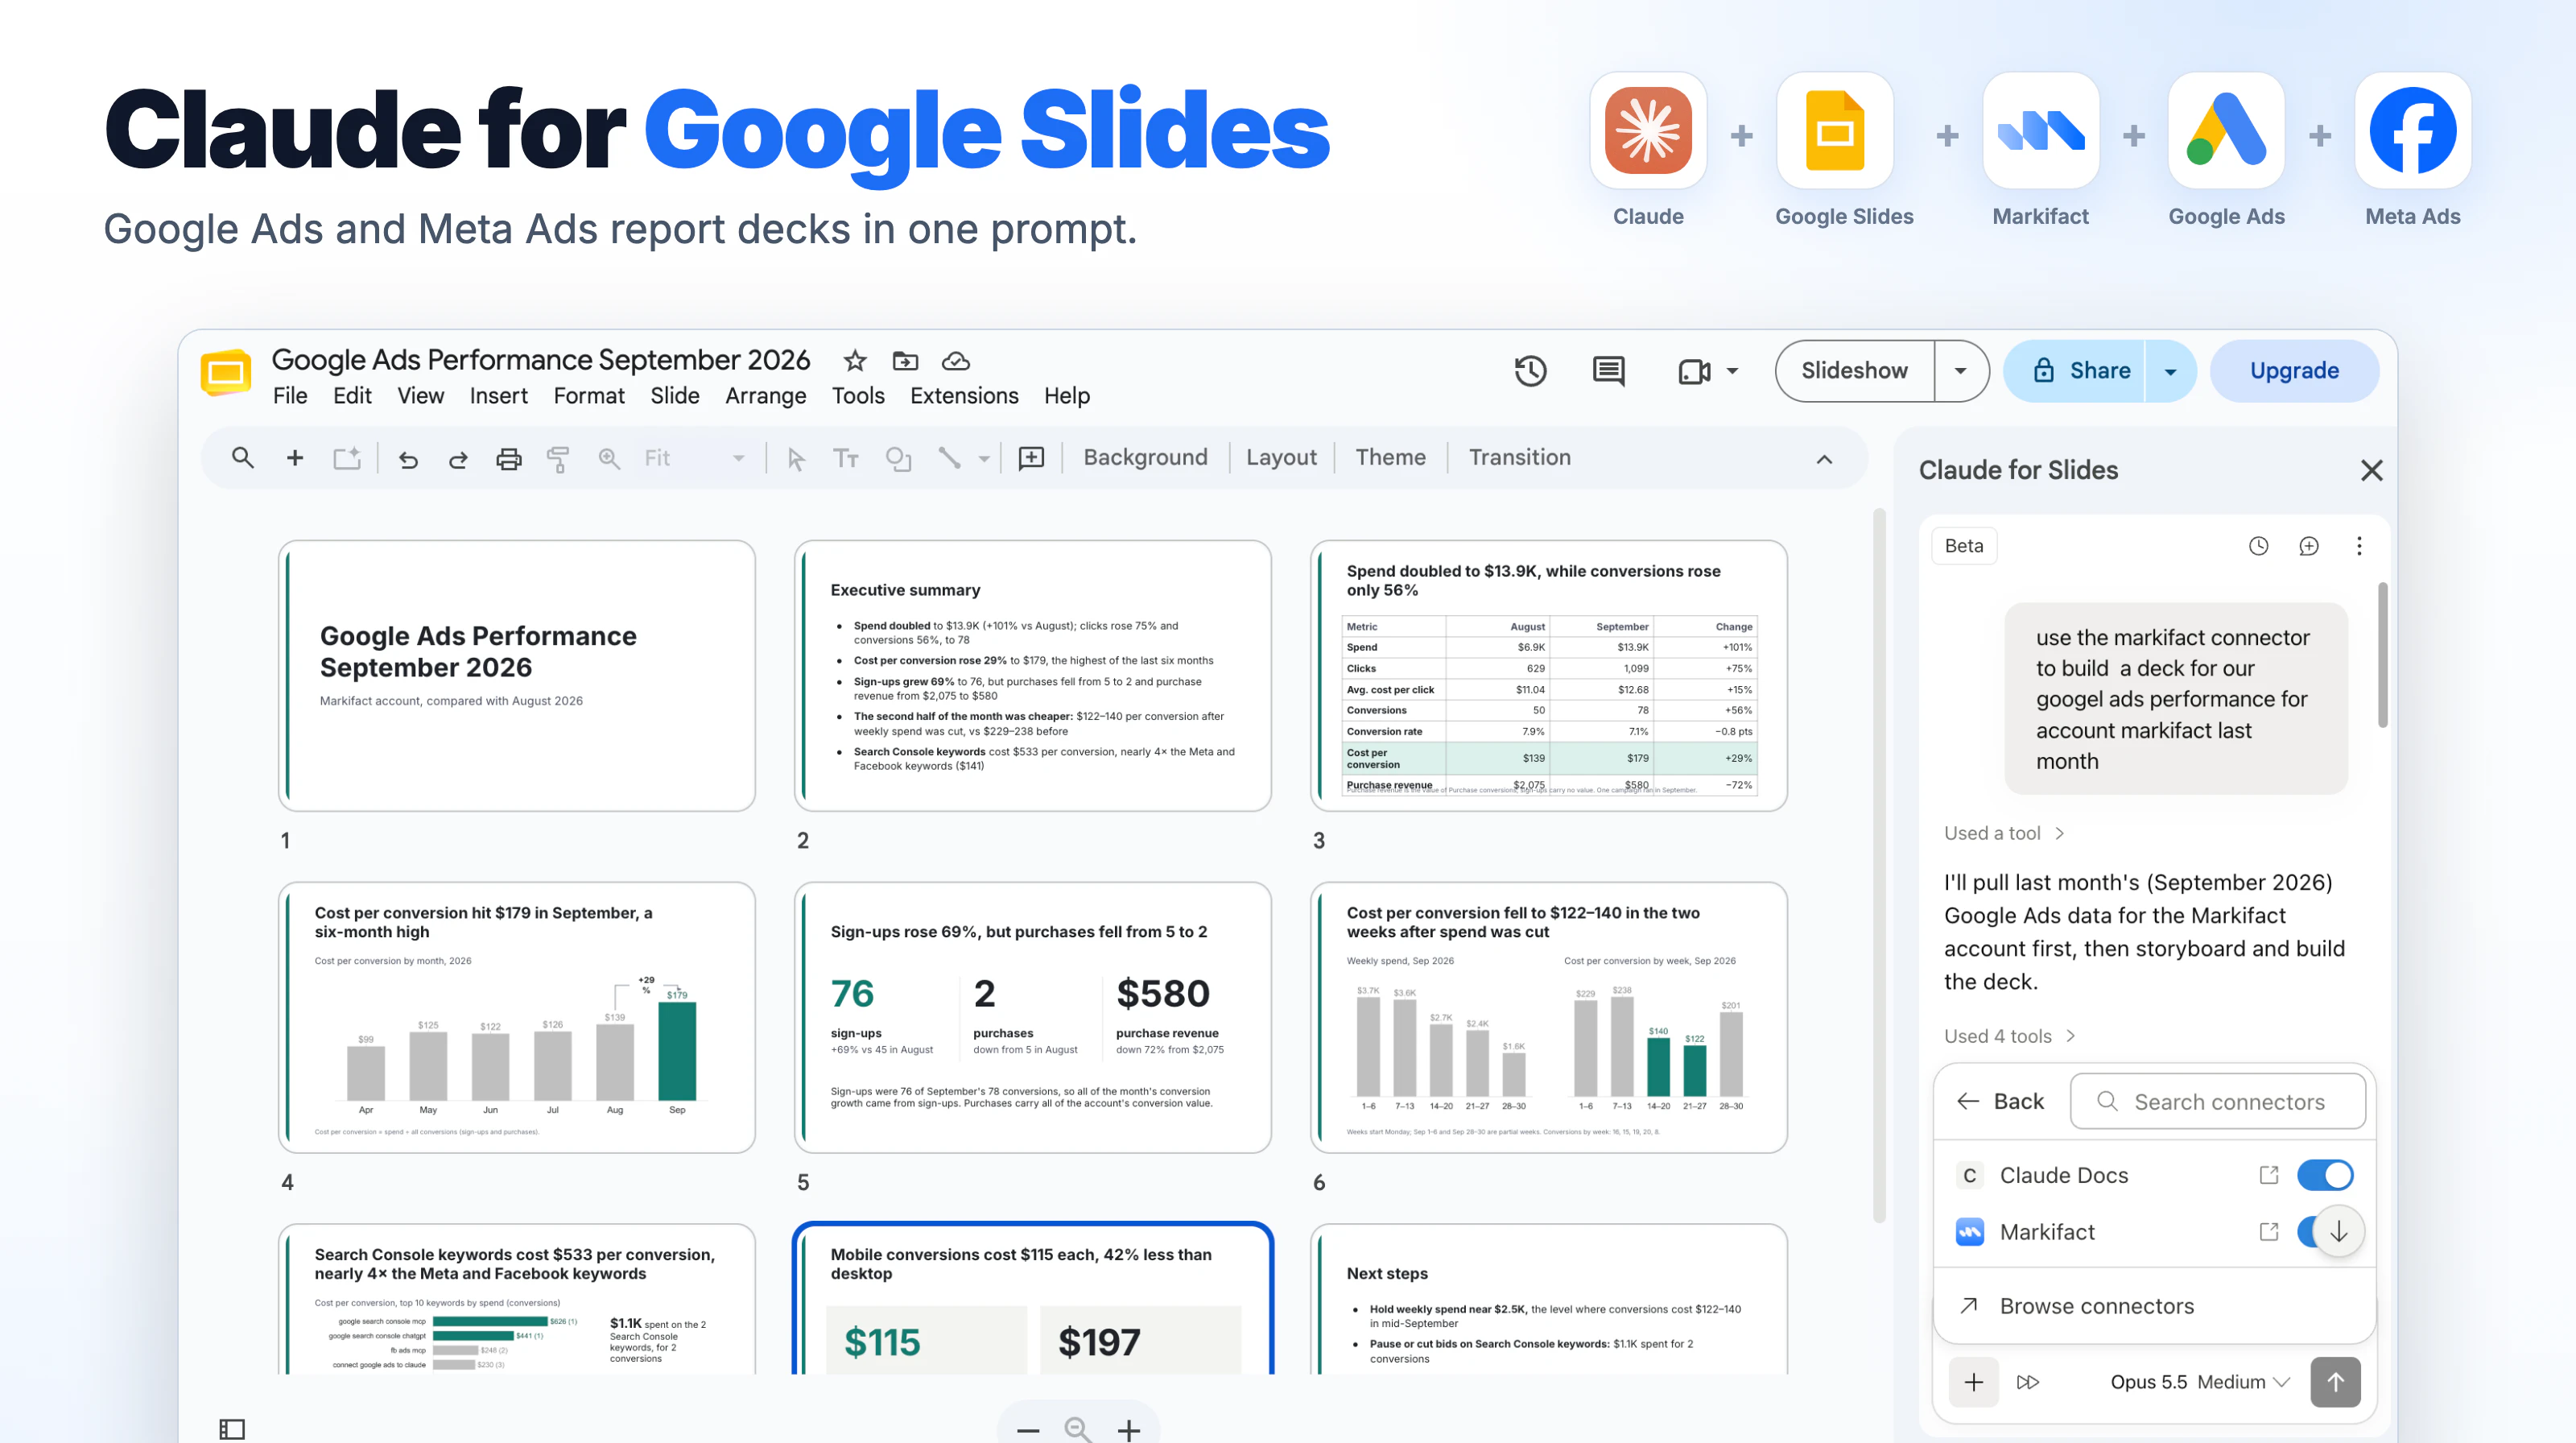Open chat history in Claude panel
Screen dimensions: 2576x1443
[2258, 546]
